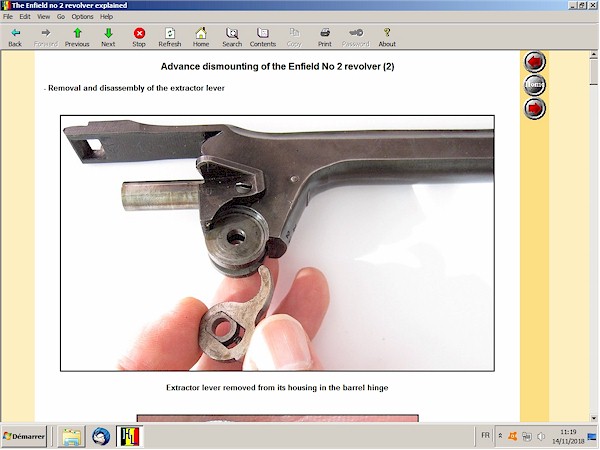Open the Options menu

[x=82, y=16]
